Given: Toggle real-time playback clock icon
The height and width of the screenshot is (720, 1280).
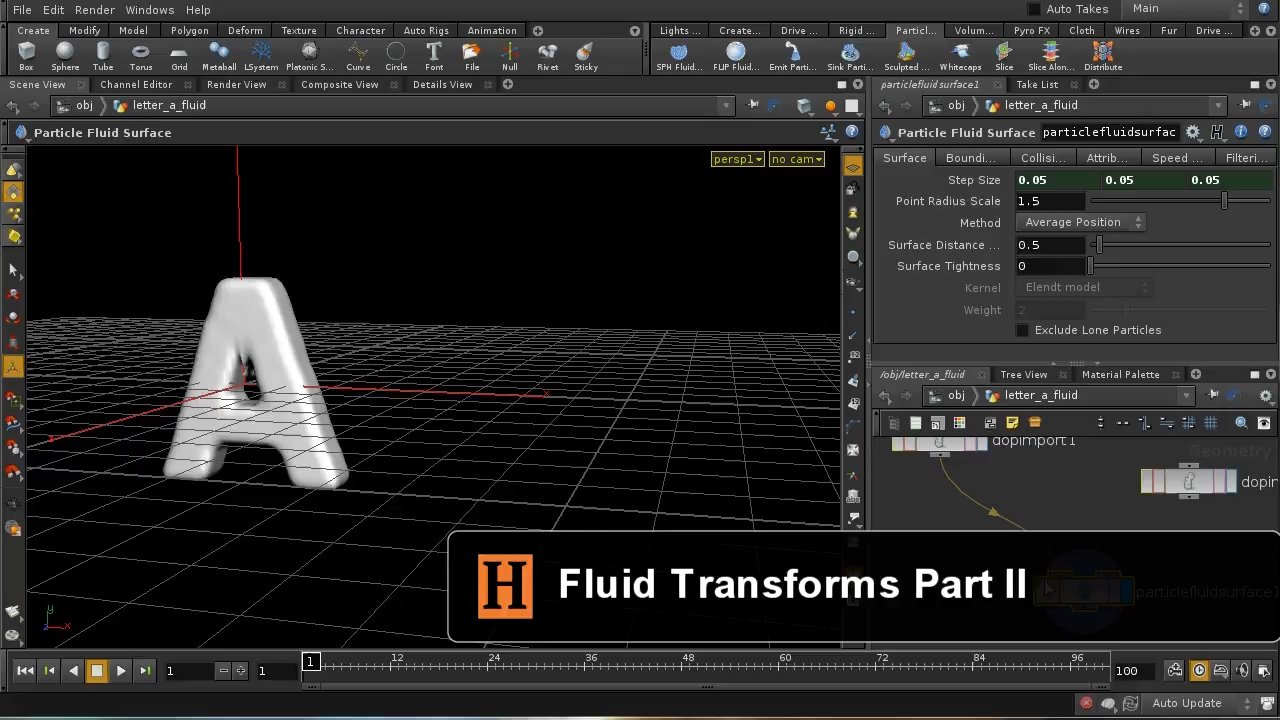Looking at the screenshot, I should [x=1197, y=670].
